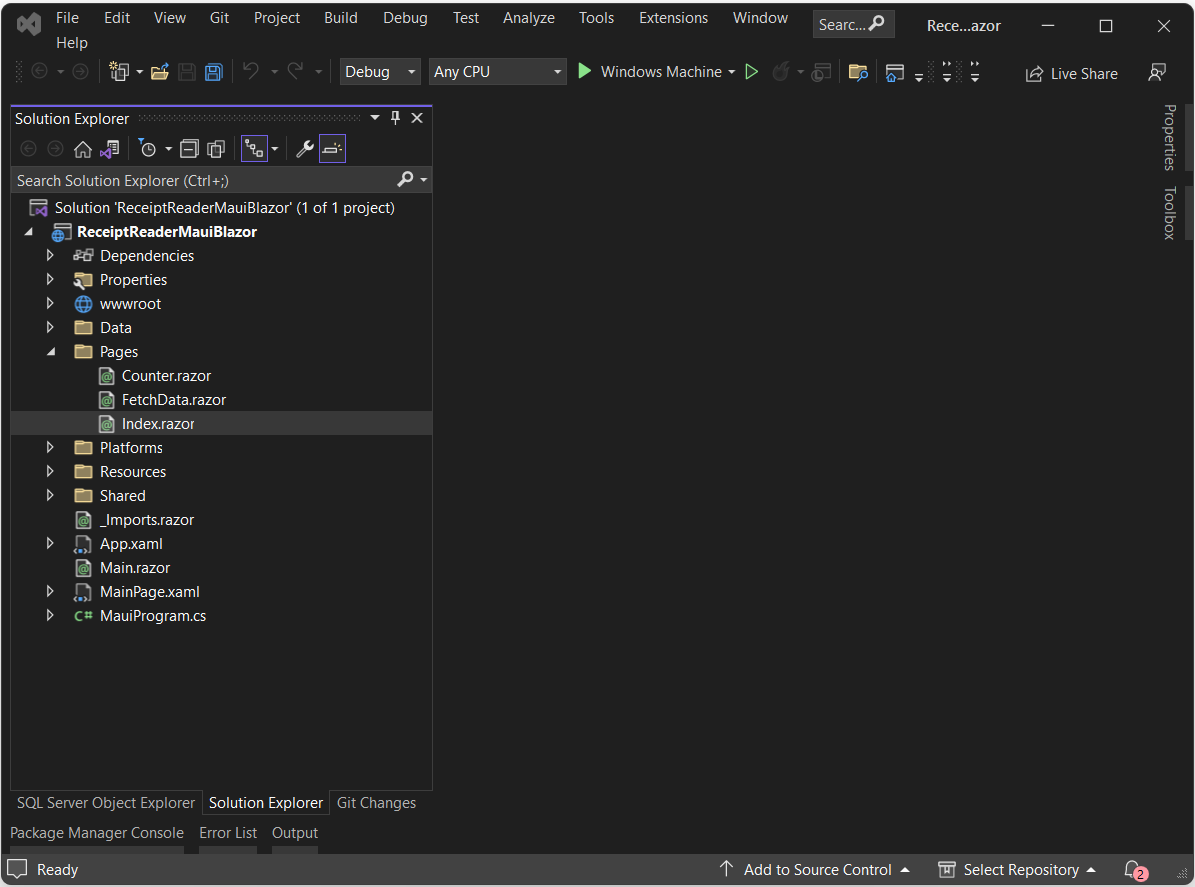The image size is (1195, 887).
Task: Collapse the ReceiptReaderMauiBlazor project node
Action: [29, 232]
